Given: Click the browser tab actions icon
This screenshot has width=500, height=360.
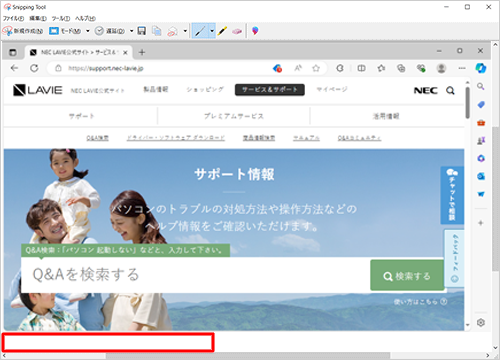Looking at the screenshot, I should [13, 52].
